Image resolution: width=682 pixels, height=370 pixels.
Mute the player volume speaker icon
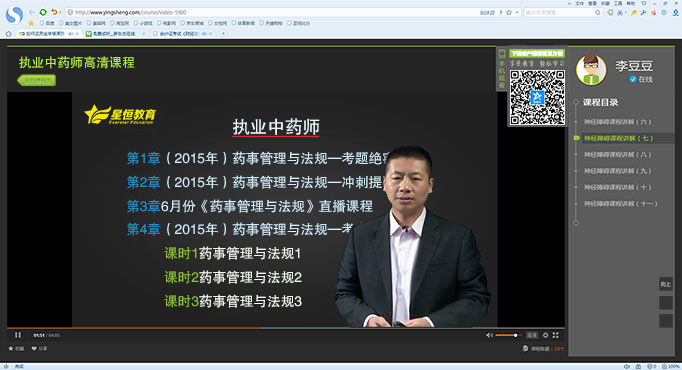(489, 335)
